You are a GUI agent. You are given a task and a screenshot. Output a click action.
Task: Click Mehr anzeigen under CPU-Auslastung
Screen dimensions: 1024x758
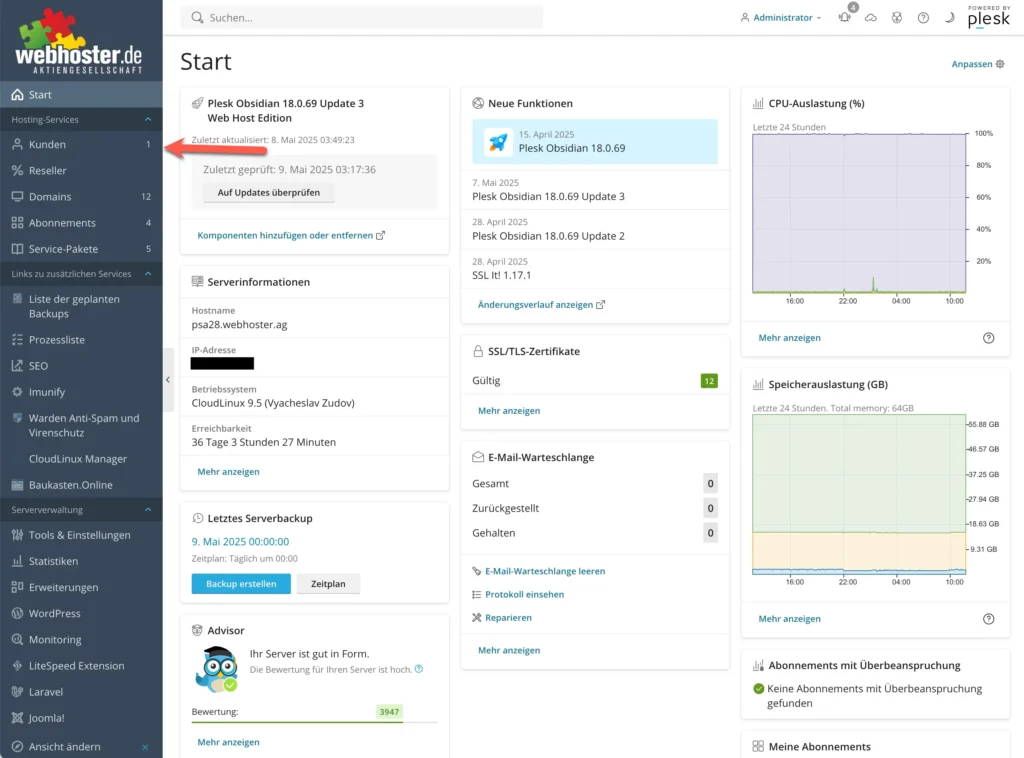[x=790, y=338]
